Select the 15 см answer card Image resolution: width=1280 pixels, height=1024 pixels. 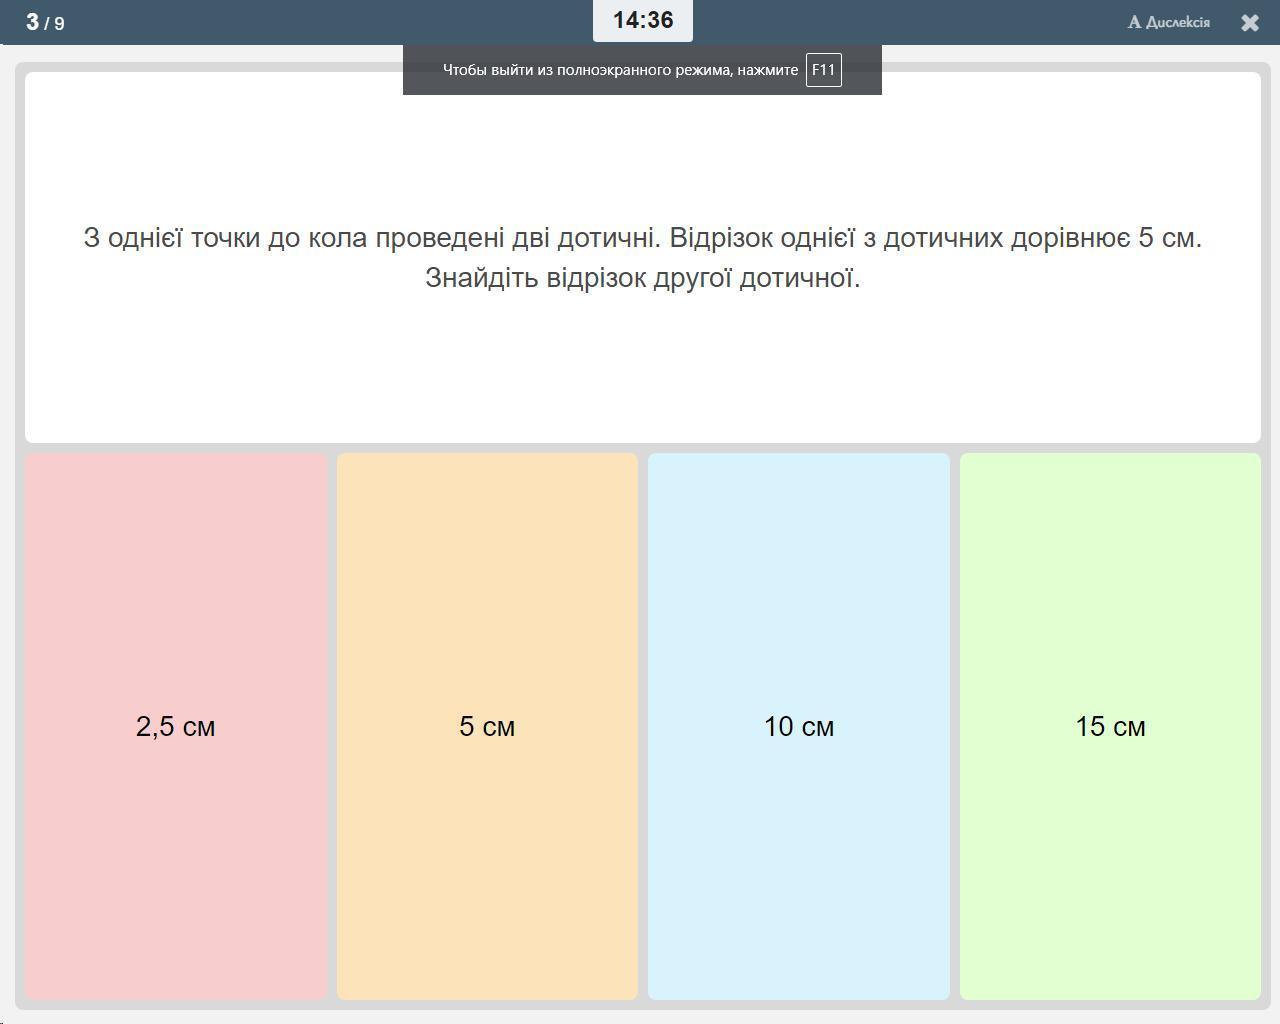[1110, 726]
